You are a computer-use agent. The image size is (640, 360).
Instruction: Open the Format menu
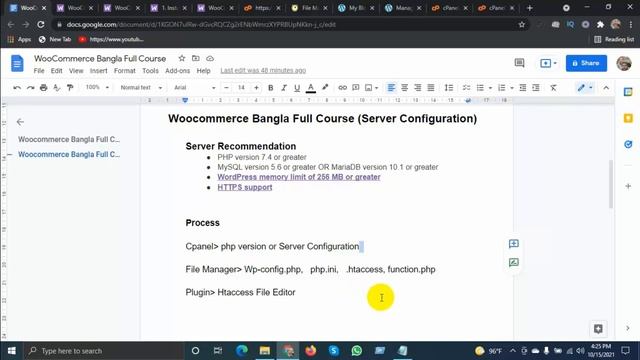point(124,71)
